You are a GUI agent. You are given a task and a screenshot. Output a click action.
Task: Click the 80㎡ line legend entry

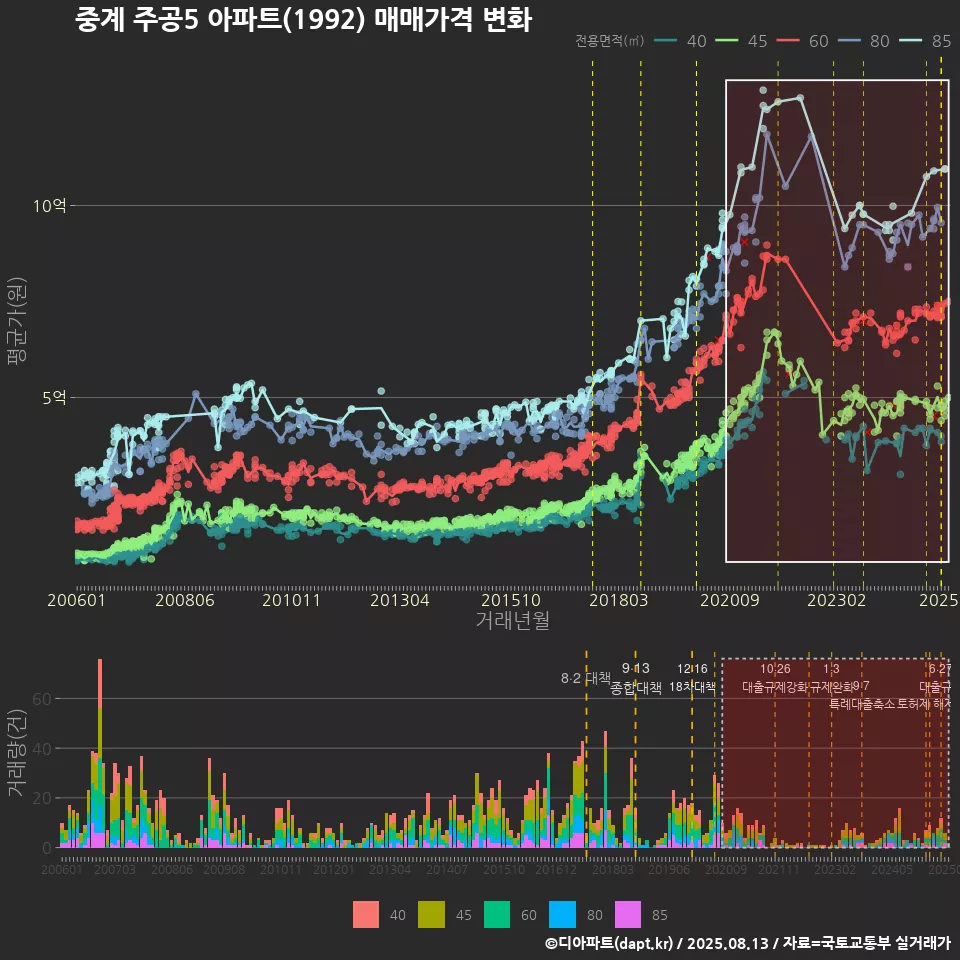point(864,41)
